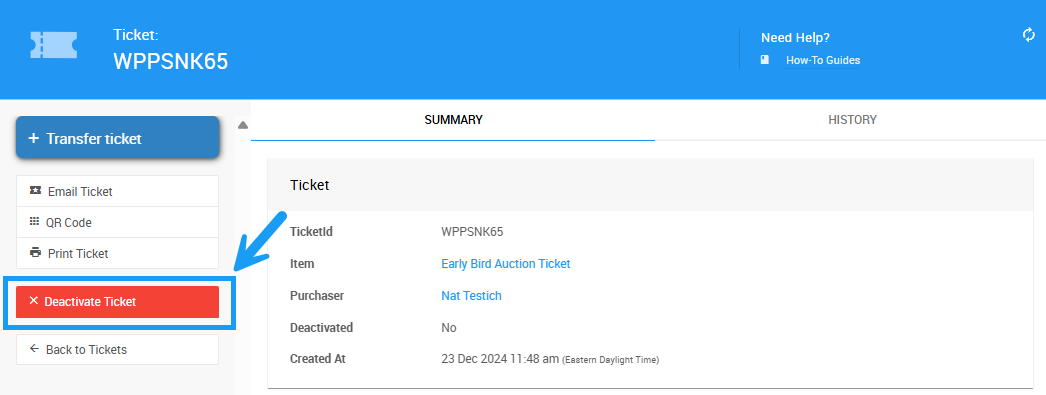This screenshot has height=395, width=1046.
Task: Click the red Deactivate Ticket button
Action: (117, 302)
